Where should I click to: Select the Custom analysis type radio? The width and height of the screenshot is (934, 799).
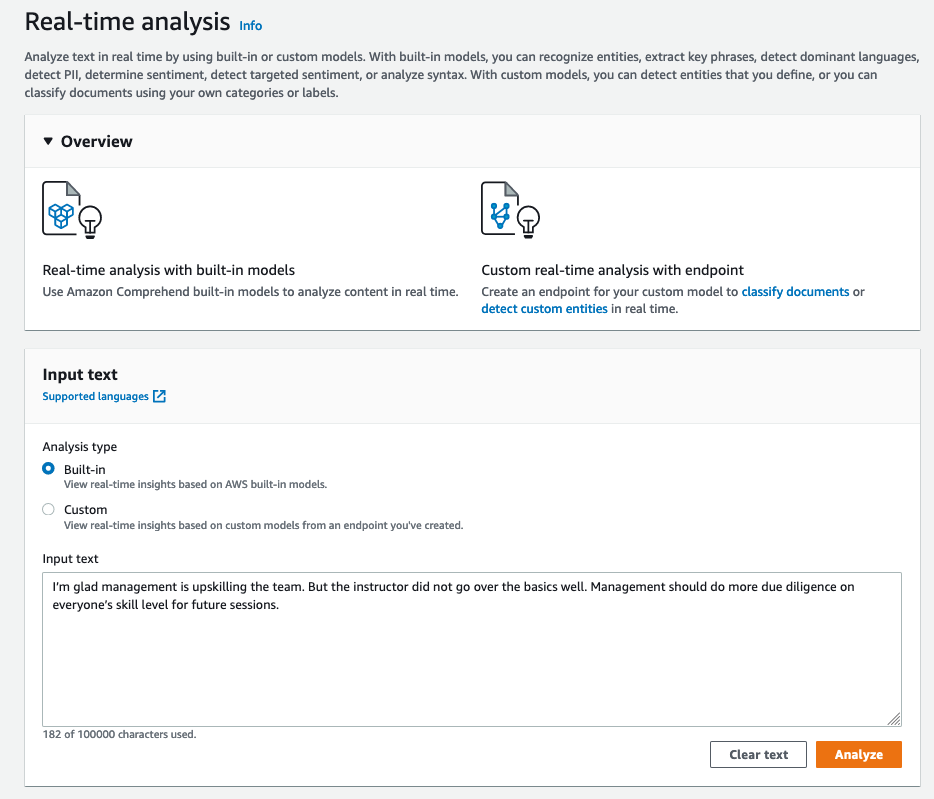[x=48, y=509]
